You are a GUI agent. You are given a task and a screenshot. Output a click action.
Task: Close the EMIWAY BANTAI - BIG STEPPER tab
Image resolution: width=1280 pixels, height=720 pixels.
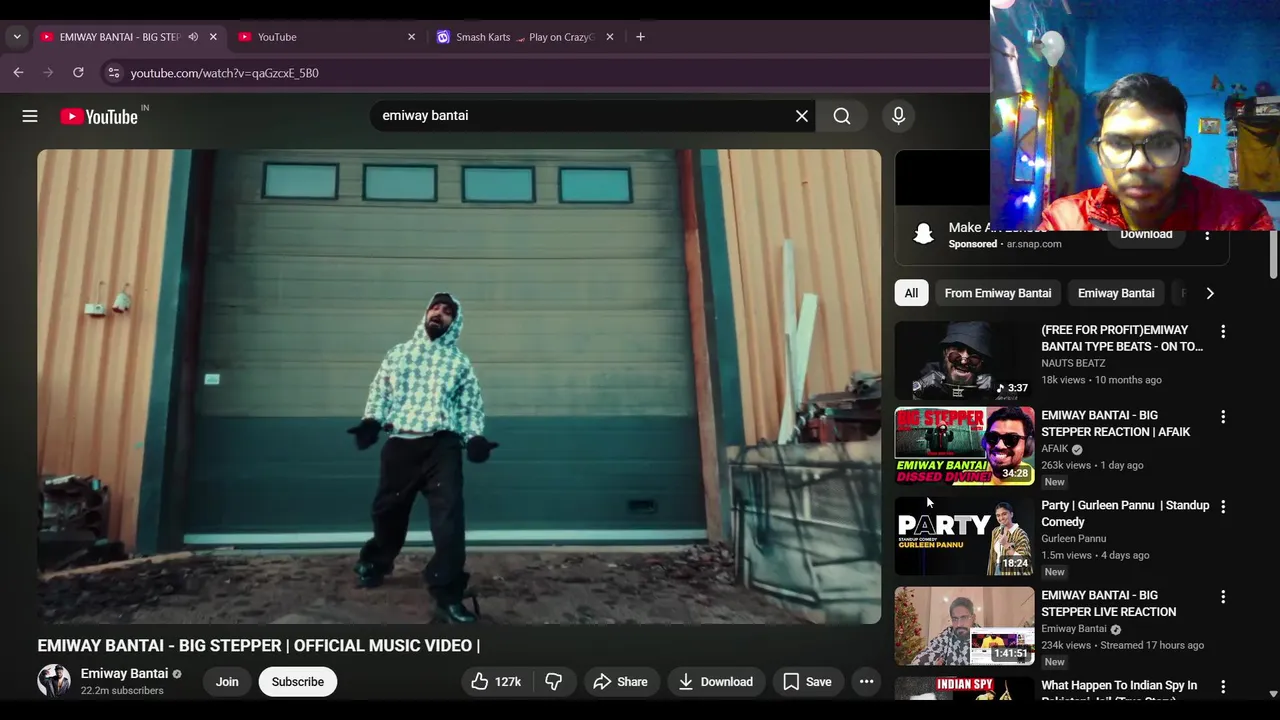click(x=213, y=37)
